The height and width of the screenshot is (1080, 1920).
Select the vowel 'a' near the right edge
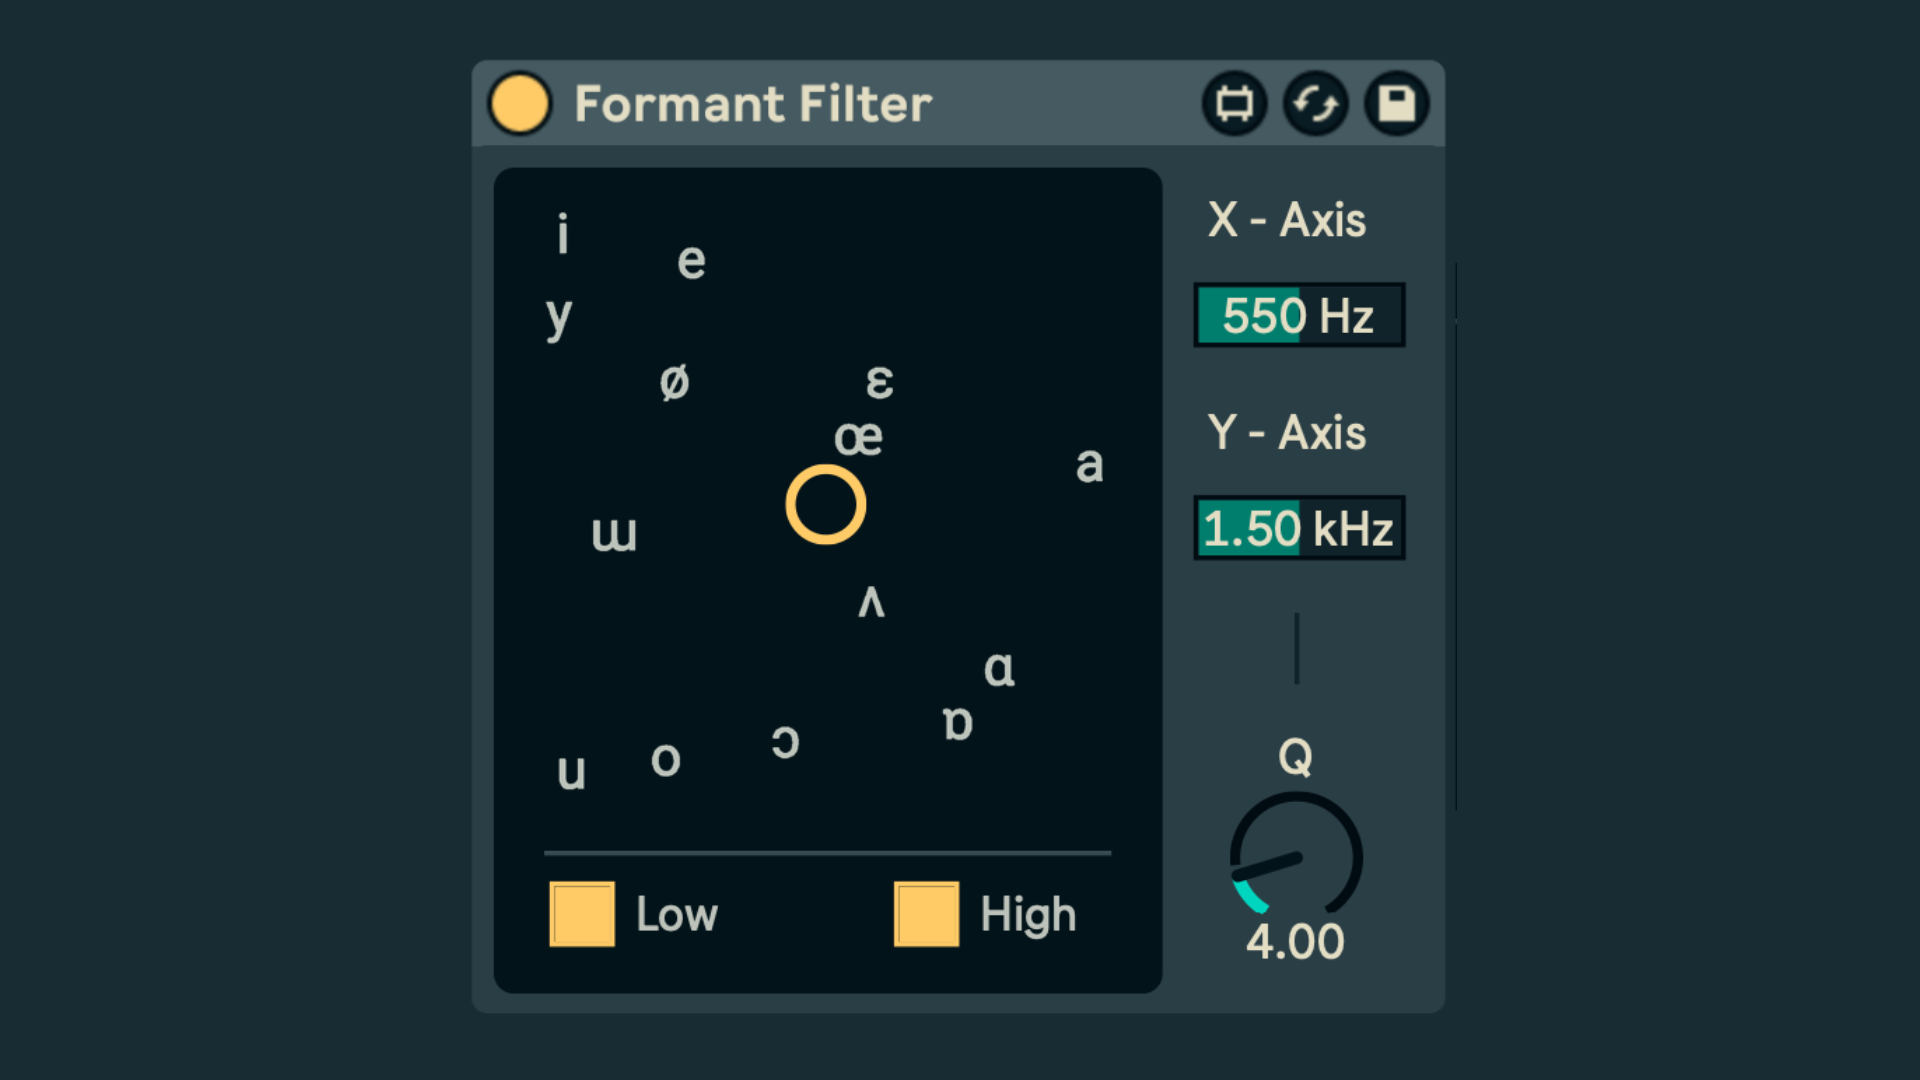[x=1089, y=465]
